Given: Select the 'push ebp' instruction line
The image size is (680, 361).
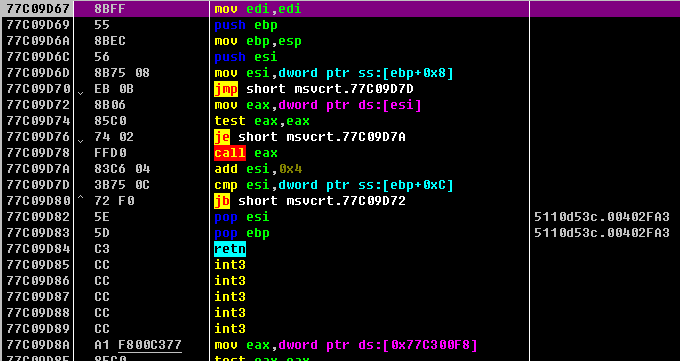Looking at the screenshot, I should point(245,25).
